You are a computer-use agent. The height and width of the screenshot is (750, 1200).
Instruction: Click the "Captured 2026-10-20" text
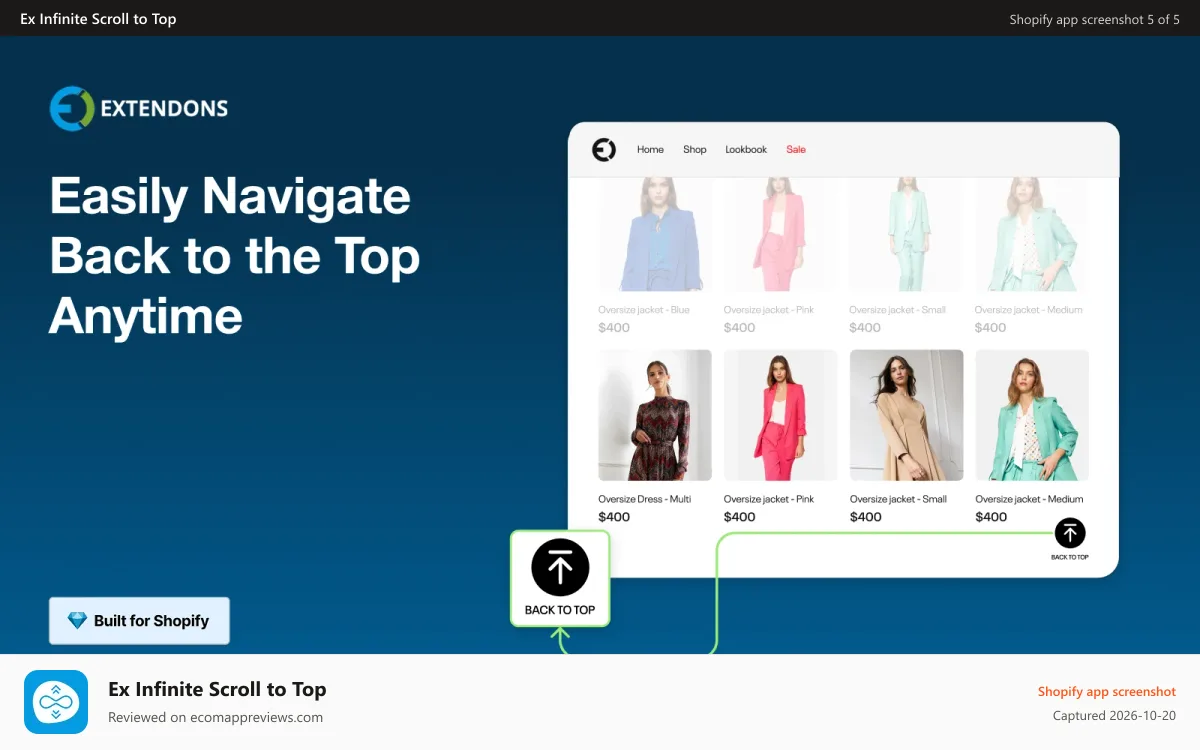coord(1115,716)
